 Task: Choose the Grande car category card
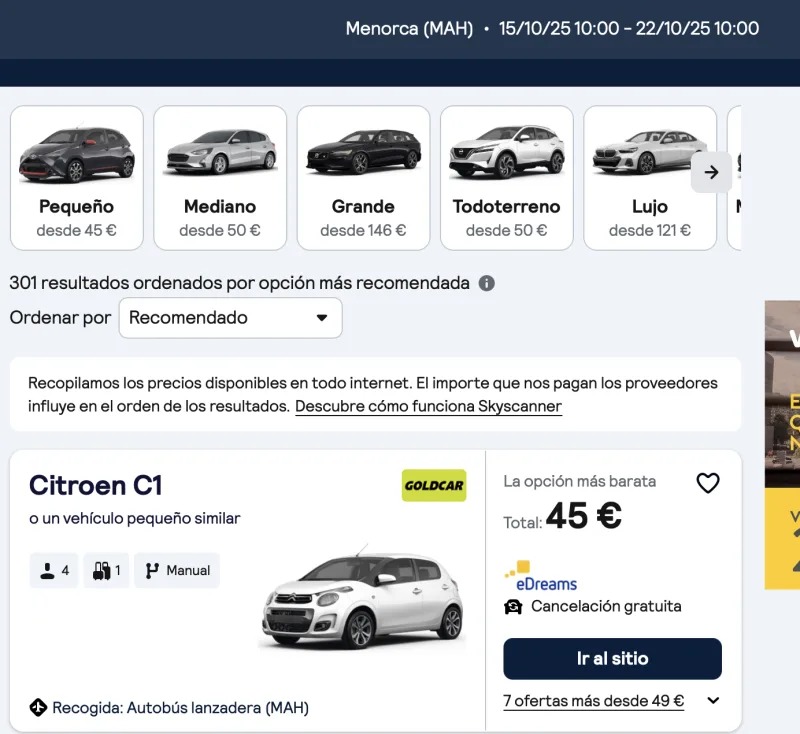[x=363, y=178]
